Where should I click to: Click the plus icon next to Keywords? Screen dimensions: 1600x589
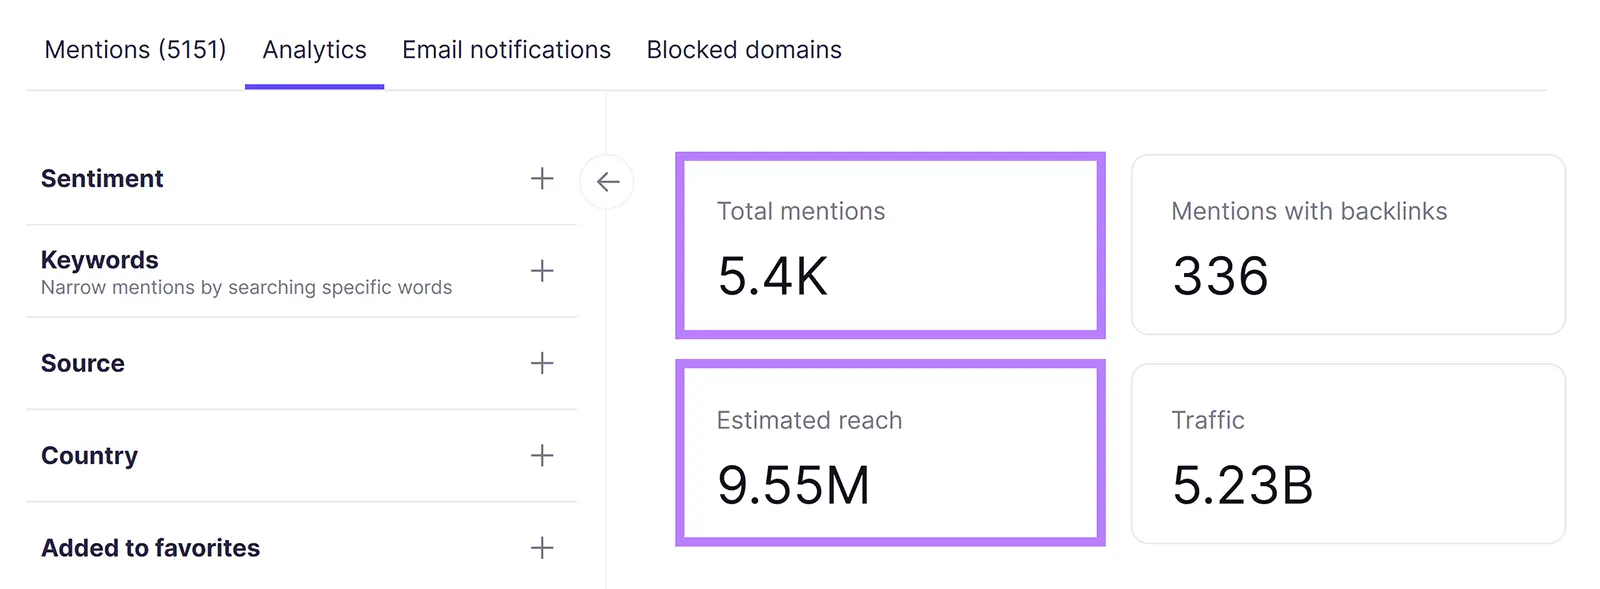(541, 271)
